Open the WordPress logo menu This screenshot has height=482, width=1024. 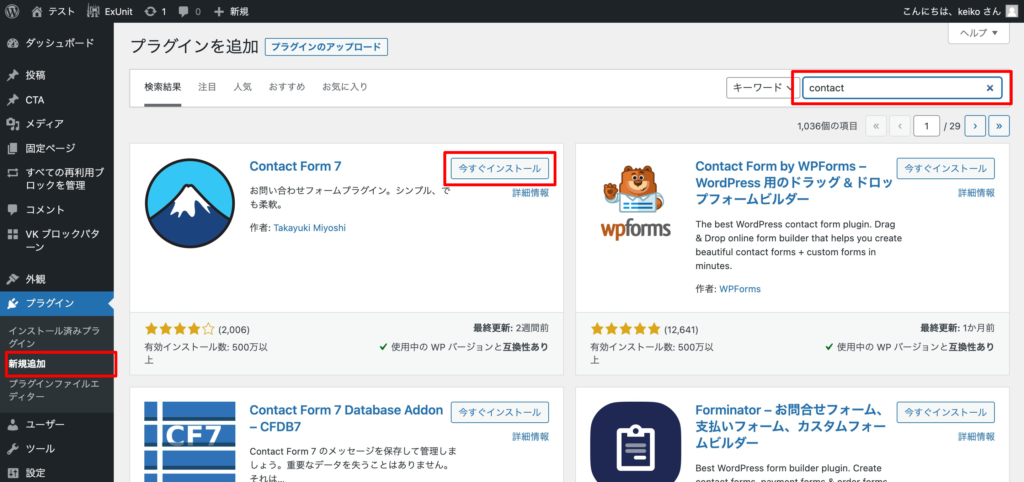tap(12, 11)
